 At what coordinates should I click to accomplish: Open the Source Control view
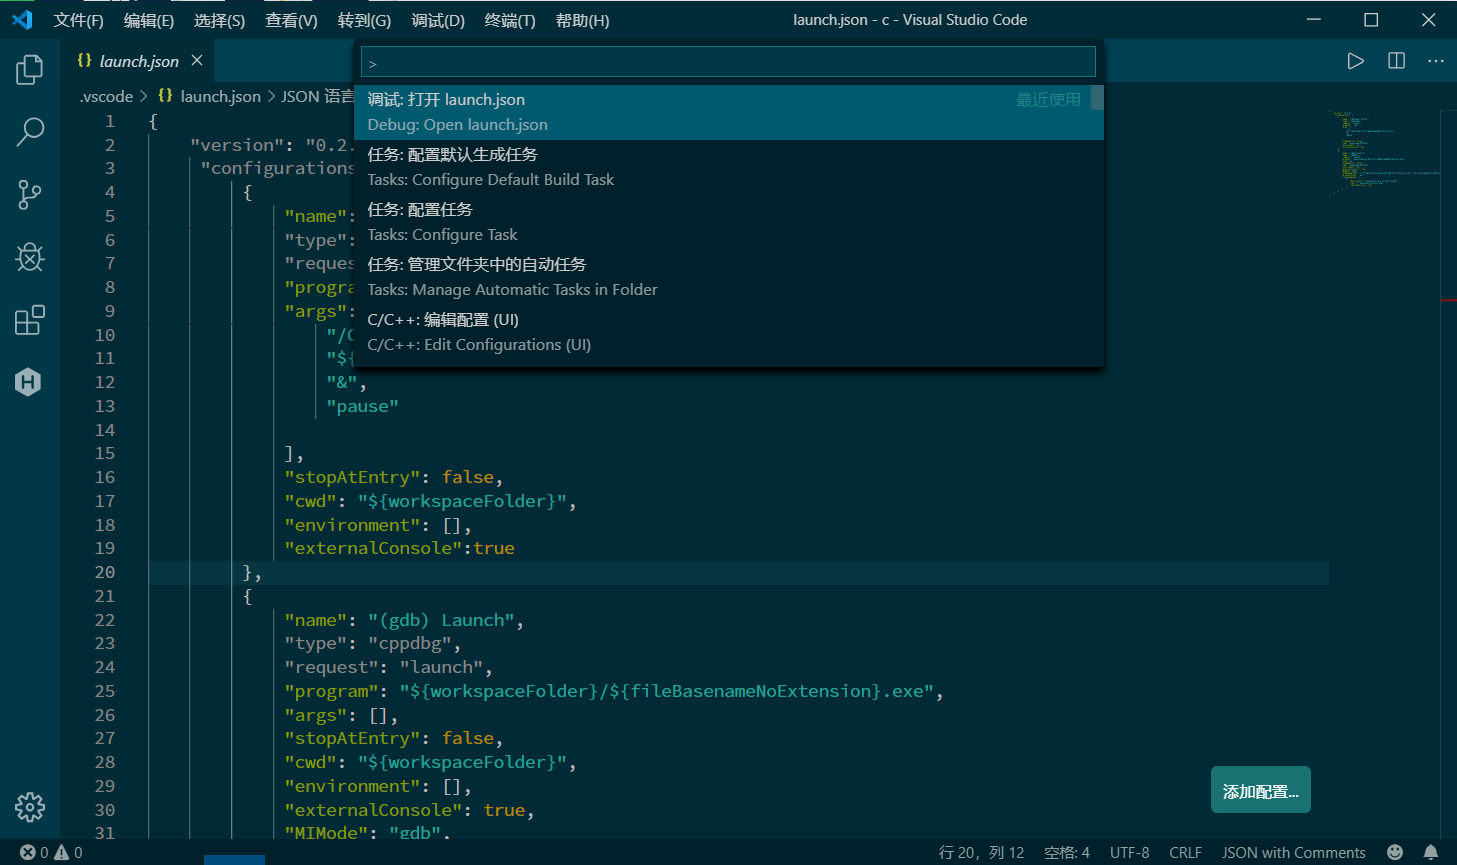coord(30,195)
